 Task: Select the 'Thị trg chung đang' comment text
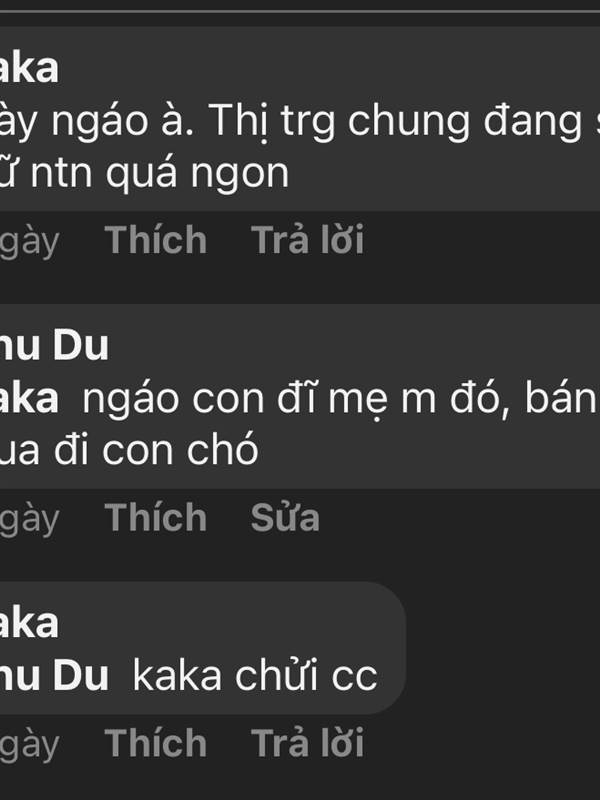coord(300,121)
